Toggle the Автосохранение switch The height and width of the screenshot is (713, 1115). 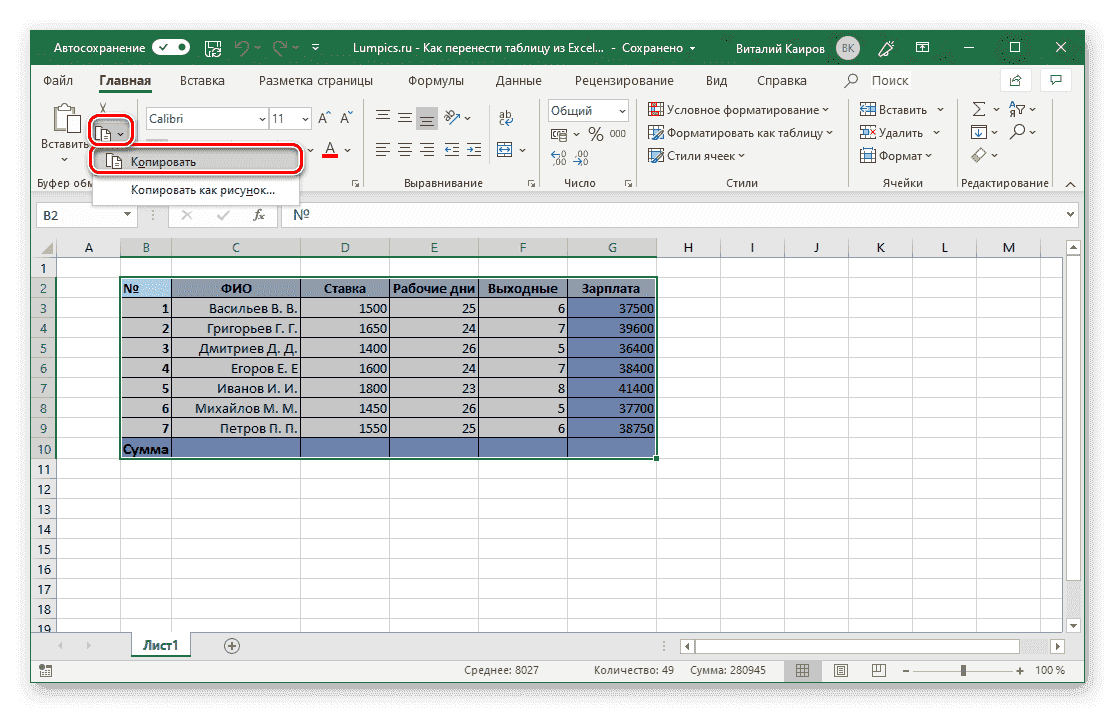[169, 47]
